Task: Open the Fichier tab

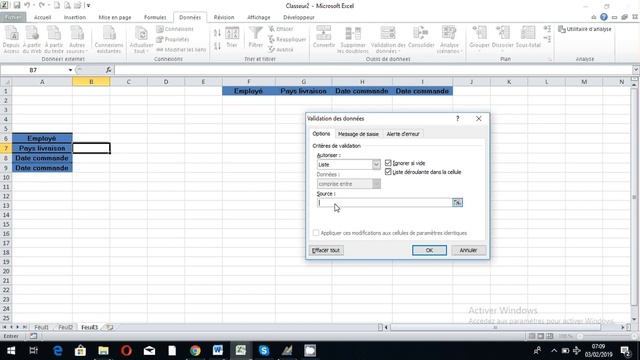Action: click(x=13, y=18)
